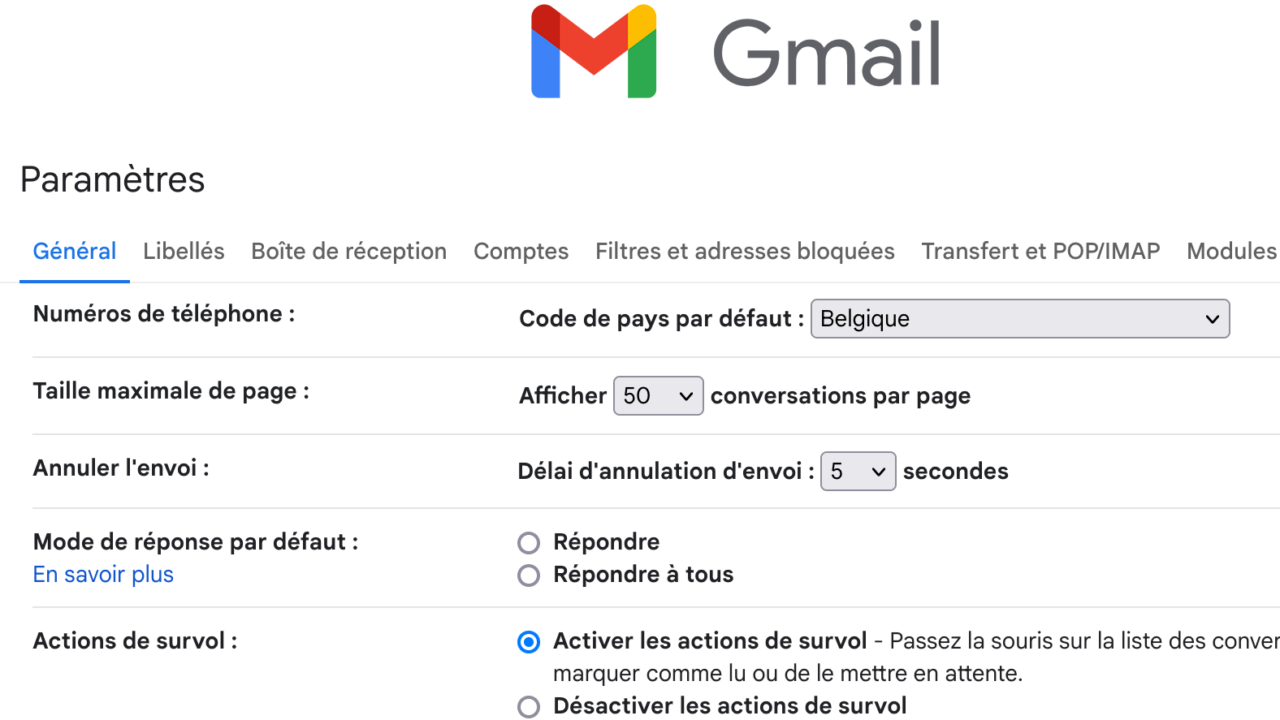Open the Modules tab

pyautogui.click(x=1233, y=251)
